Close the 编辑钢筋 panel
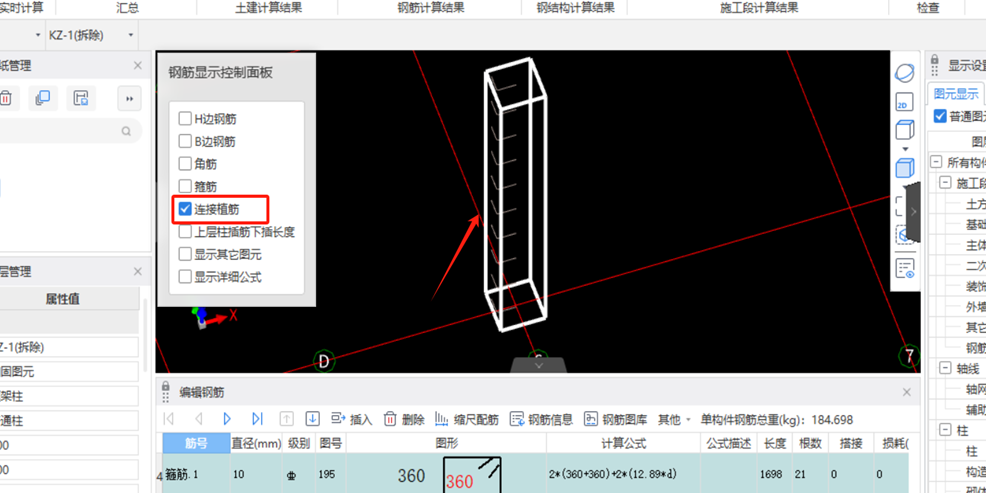The height and width of the screenshot is (493, 986). pos(906,392)
